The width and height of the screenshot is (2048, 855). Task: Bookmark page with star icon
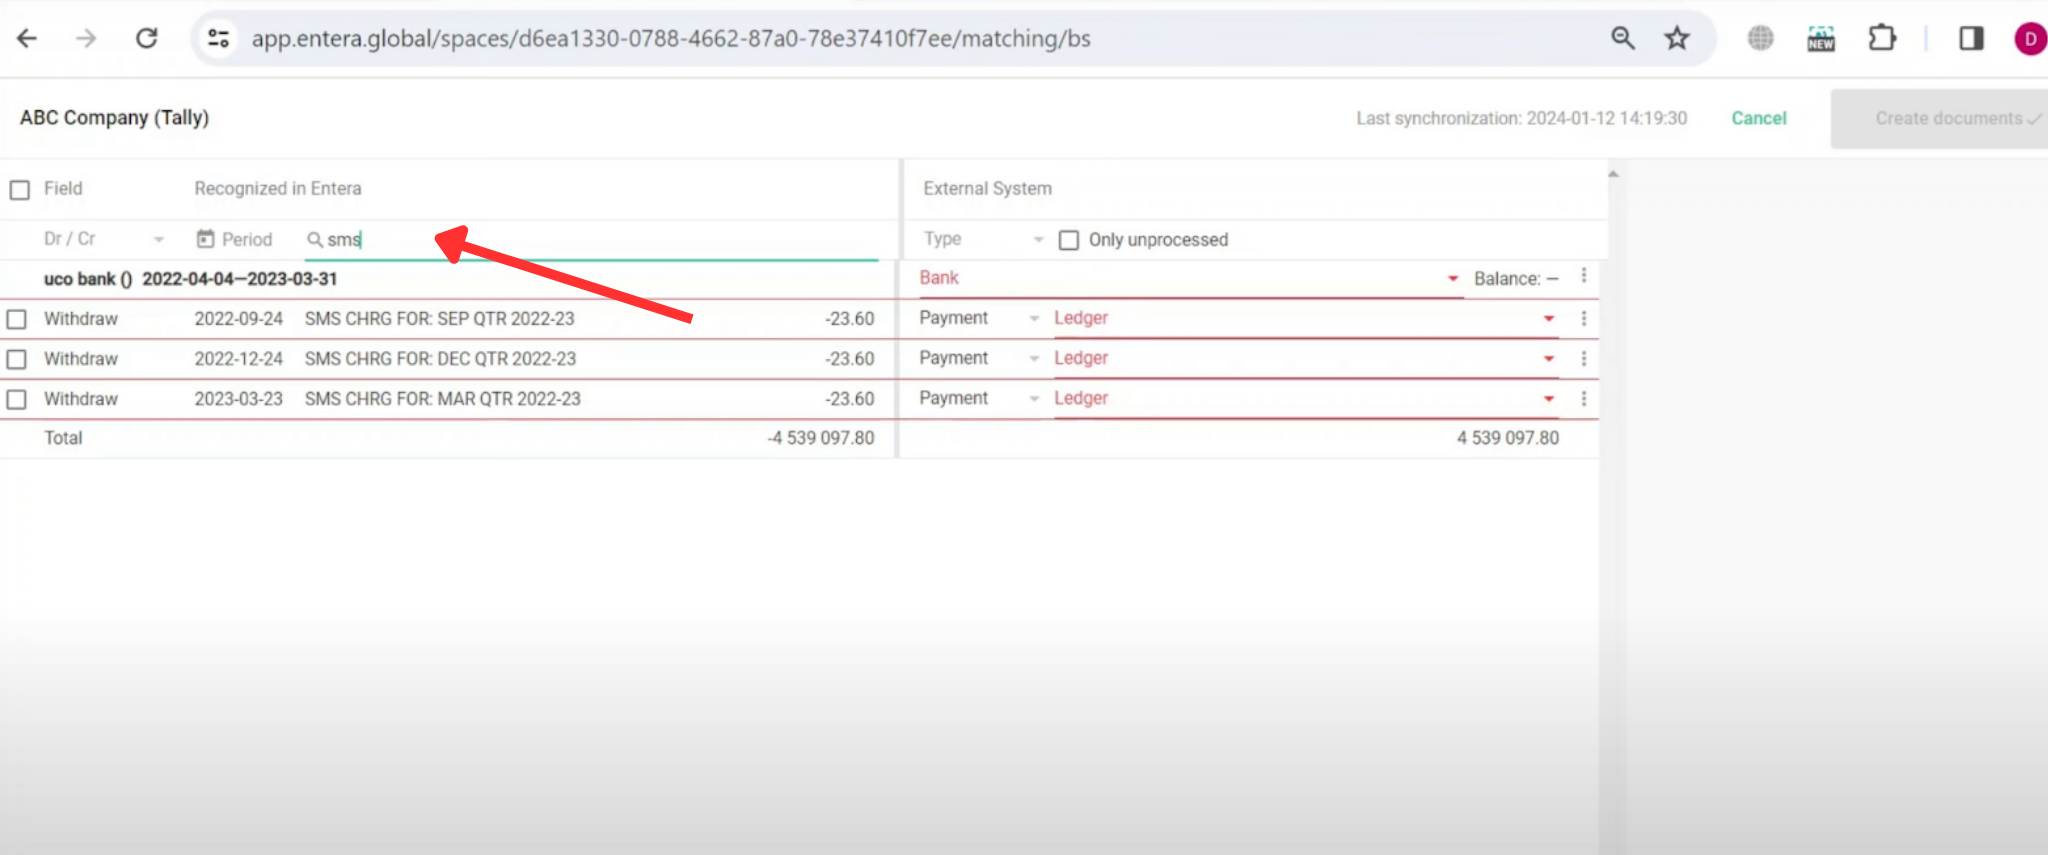(x=1676, y=38)
